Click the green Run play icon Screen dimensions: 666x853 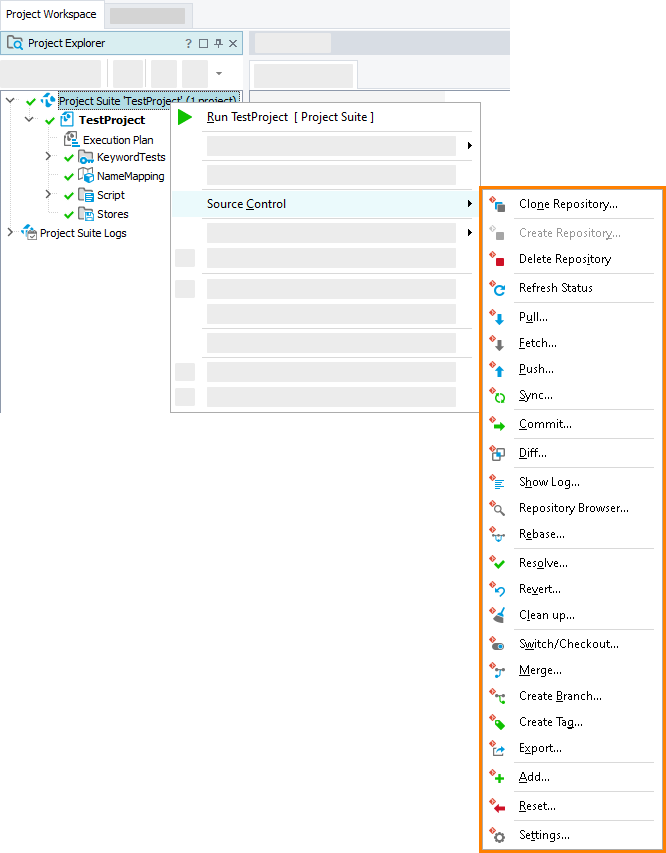(x=185, y=117)
